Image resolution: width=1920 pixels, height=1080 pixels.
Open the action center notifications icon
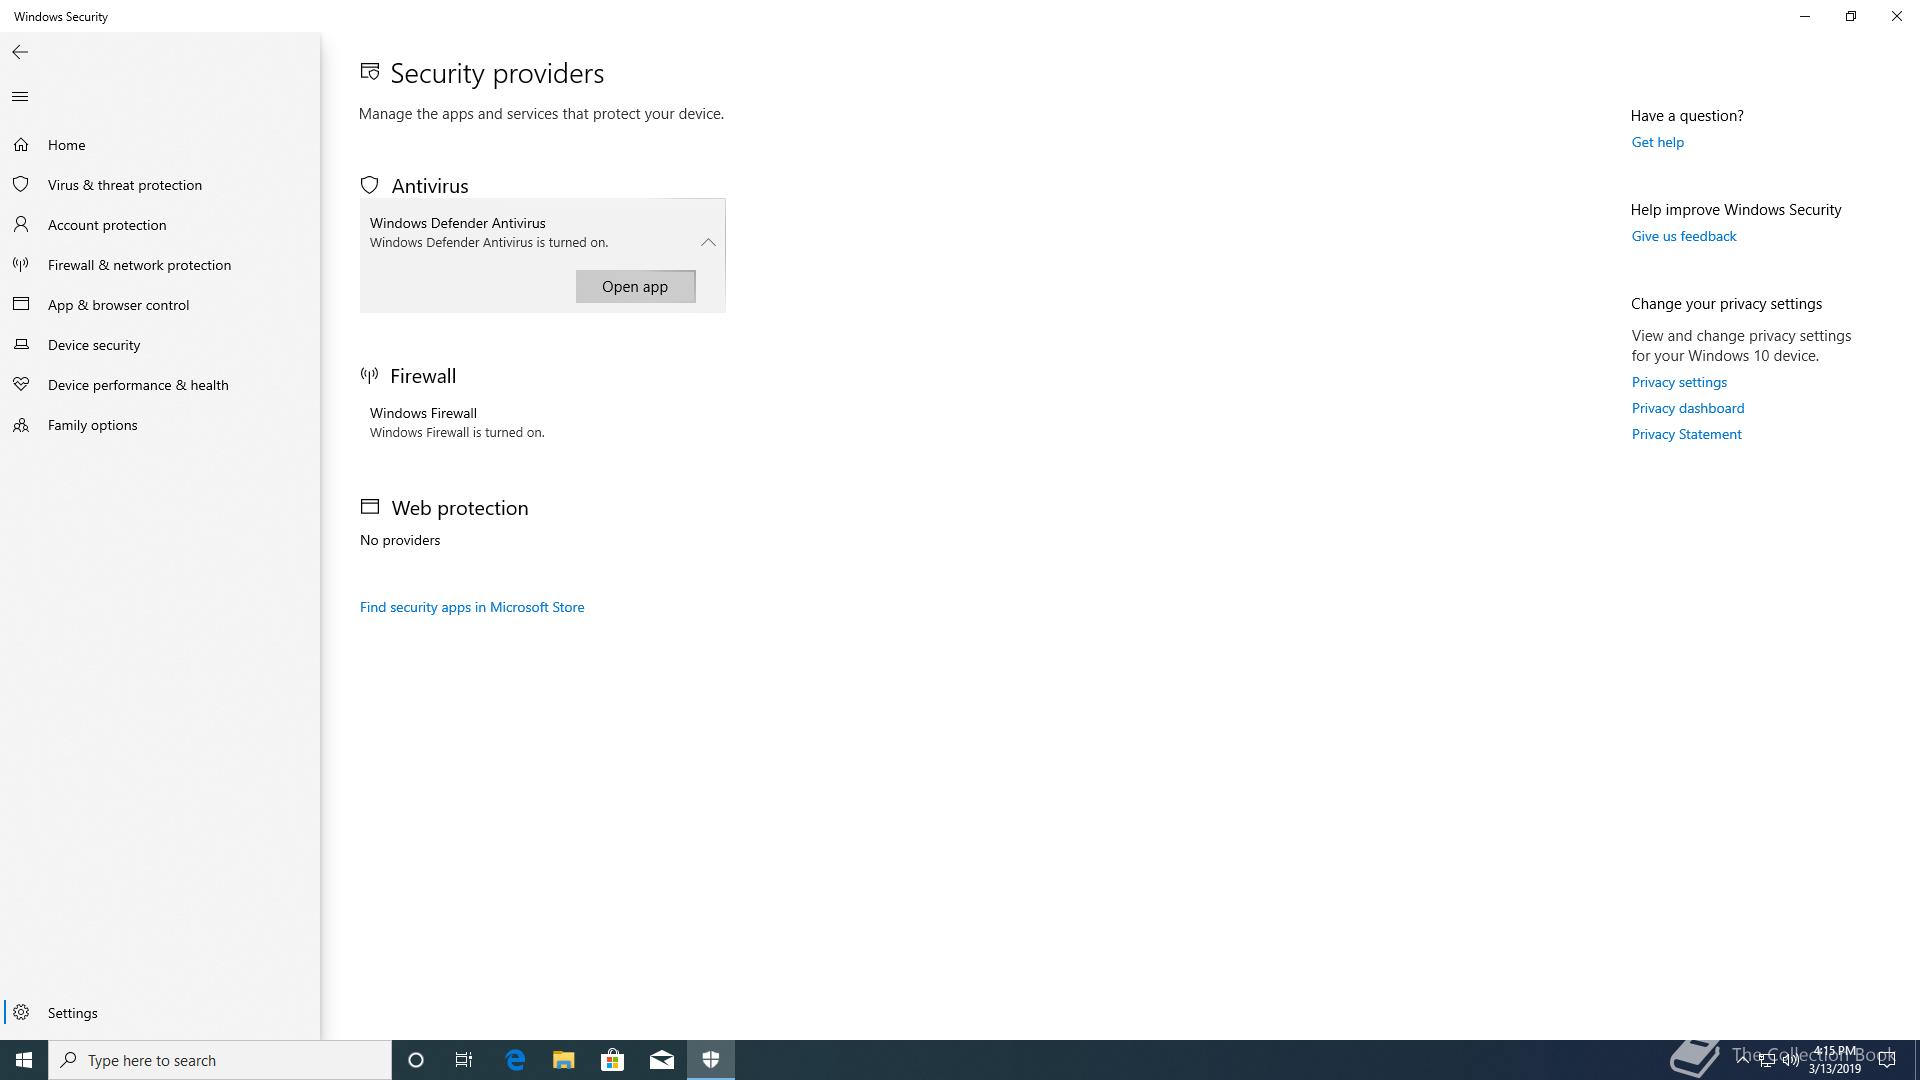point(1887,1060)
